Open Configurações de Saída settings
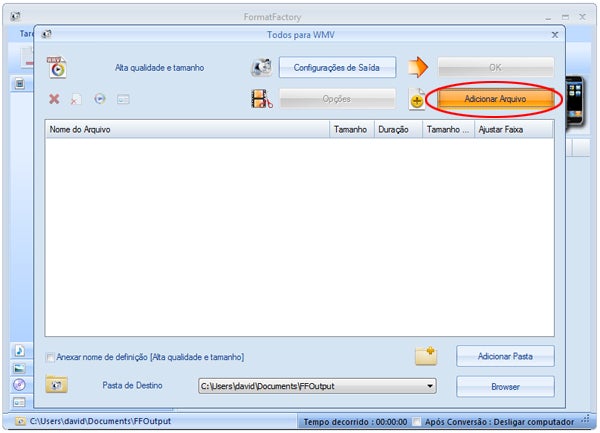The height and width of the screenshot is (433, 600). 337,68
